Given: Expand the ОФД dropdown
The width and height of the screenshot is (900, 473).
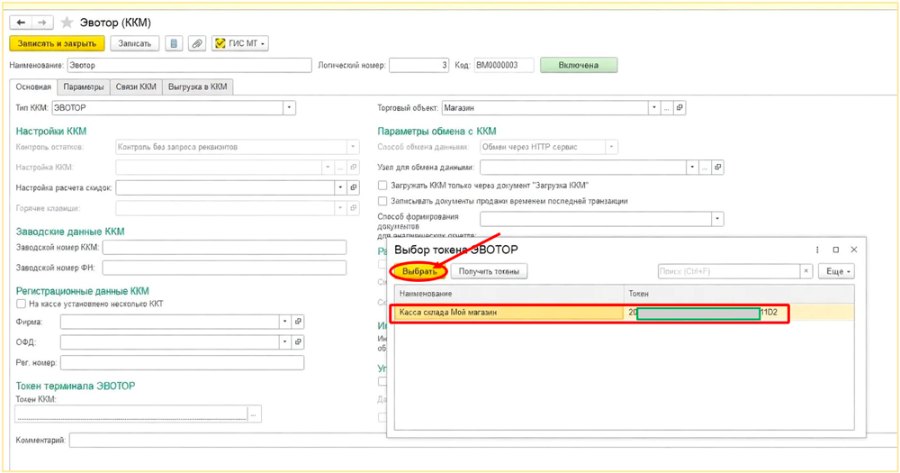Looking at the screenshot, I should (285, 342).
